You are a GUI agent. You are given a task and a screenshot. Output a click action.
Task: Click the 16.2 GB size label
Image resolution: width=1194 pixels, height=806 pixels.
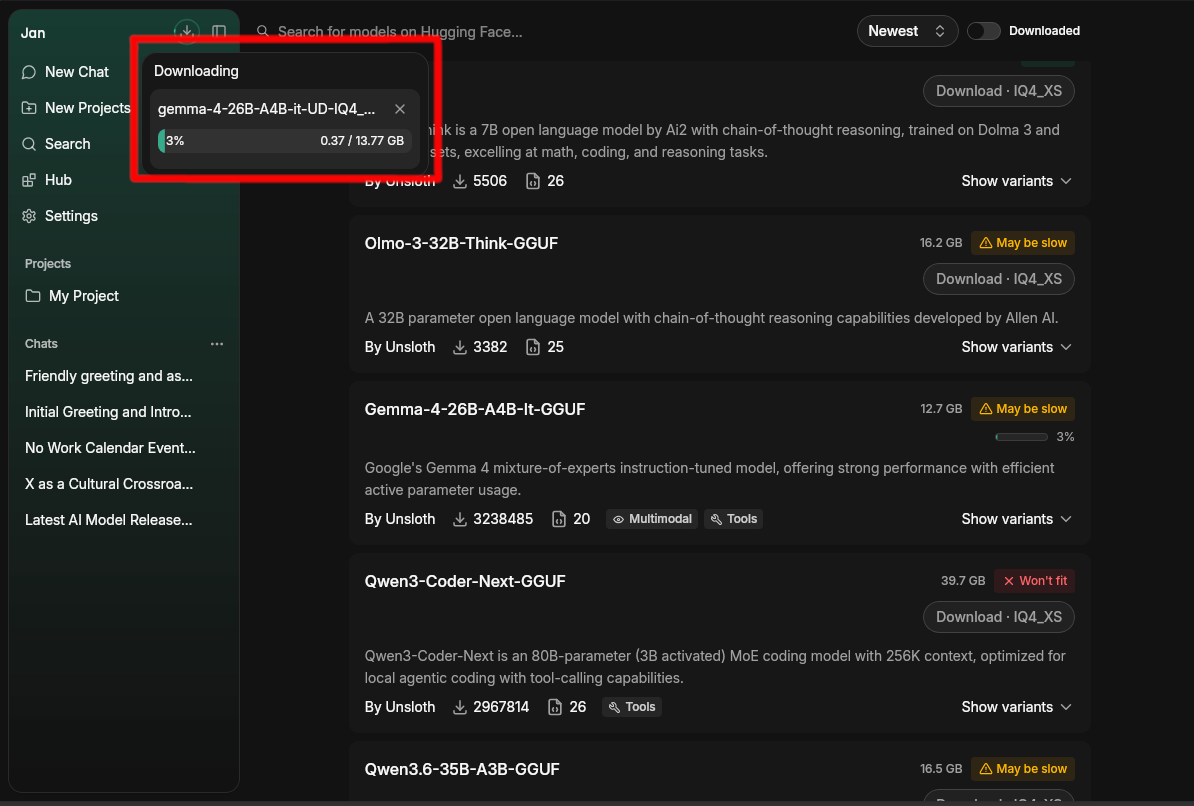click(940, 243)
